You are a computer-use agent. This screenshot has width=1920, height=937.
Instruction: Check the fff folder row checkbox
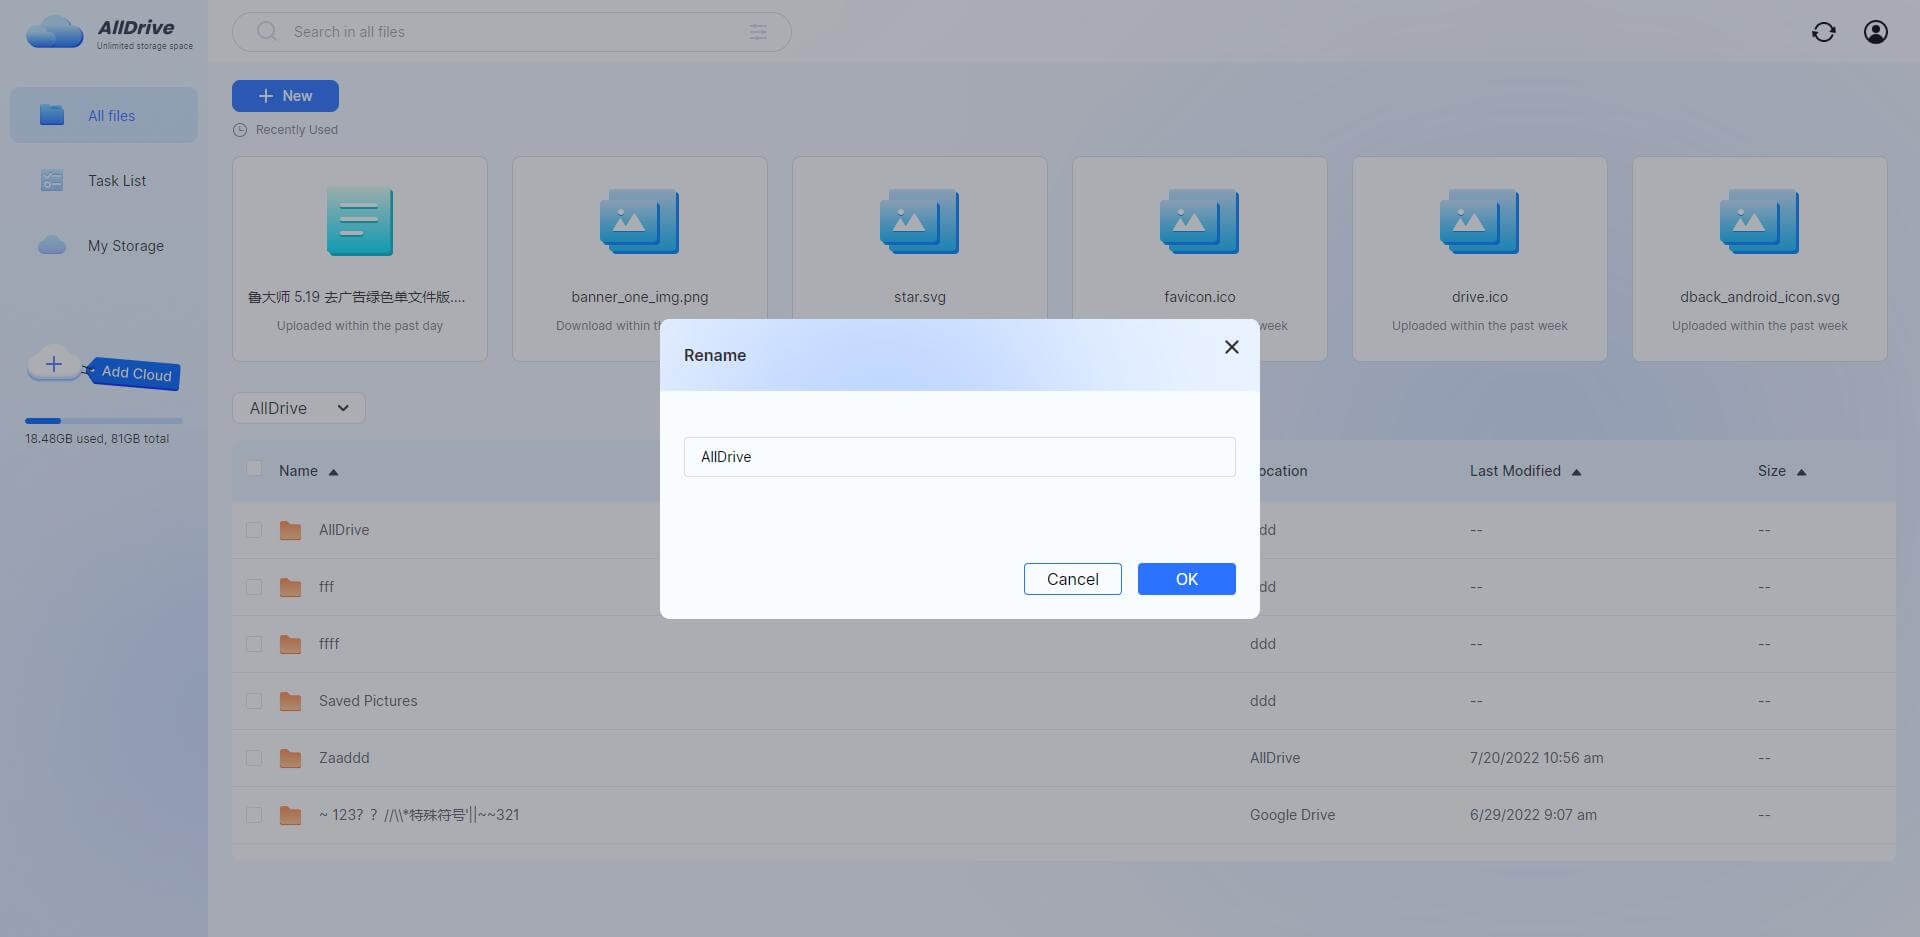[x=254, y=587]
